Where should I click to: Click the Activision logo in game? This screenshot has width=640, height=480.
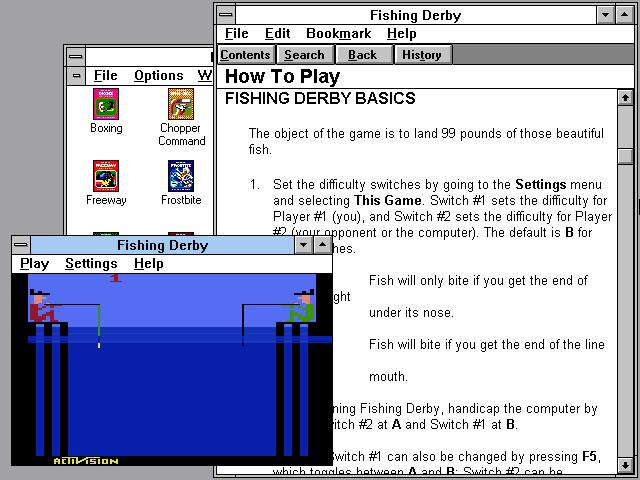86,461
